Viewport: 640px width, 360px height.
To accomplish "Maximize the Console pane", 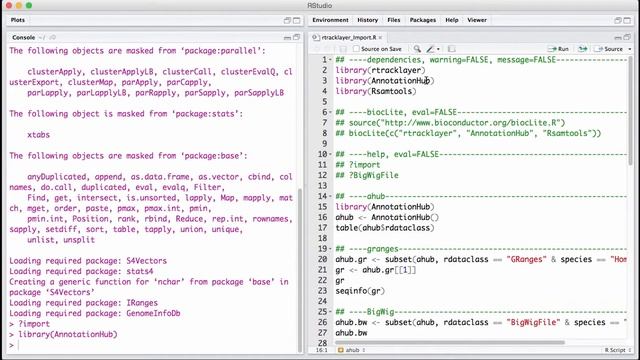I will [x=297, y=38].
